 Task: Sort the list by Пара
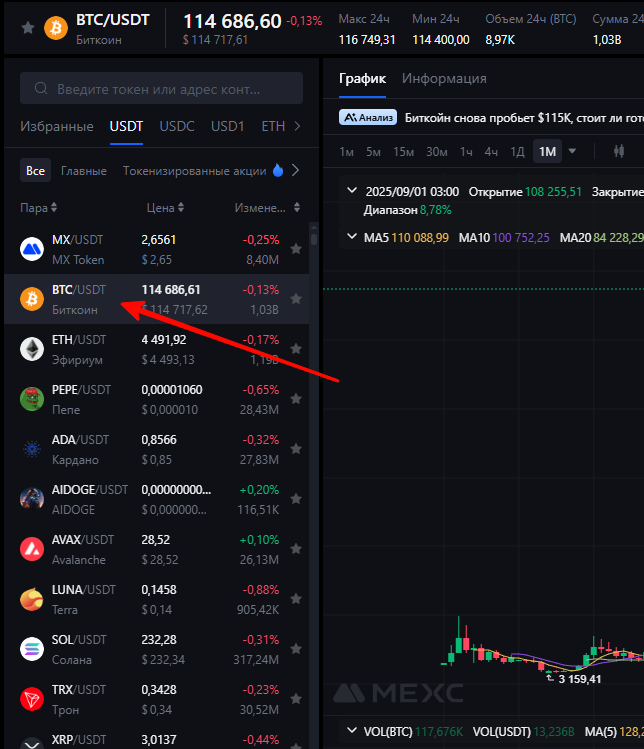[39, 207]
